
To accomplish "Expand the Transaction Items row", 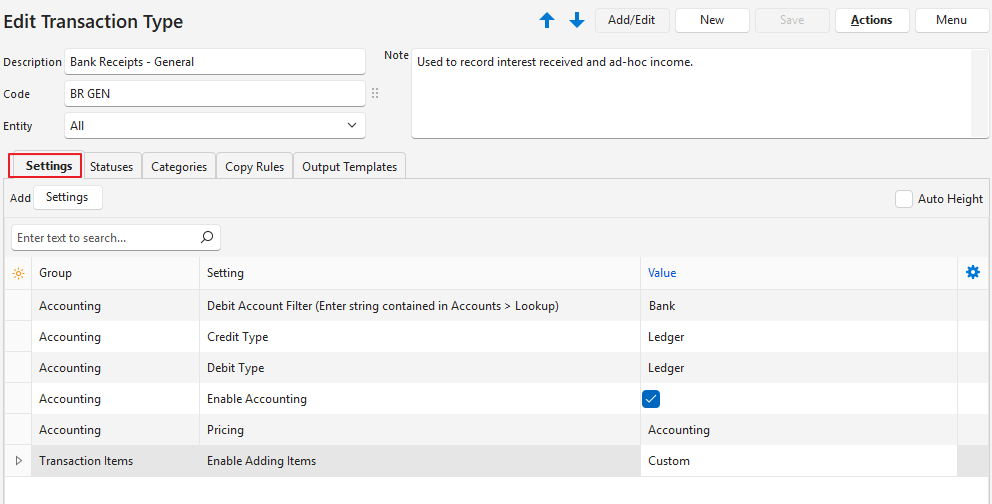I will point(18,461).
